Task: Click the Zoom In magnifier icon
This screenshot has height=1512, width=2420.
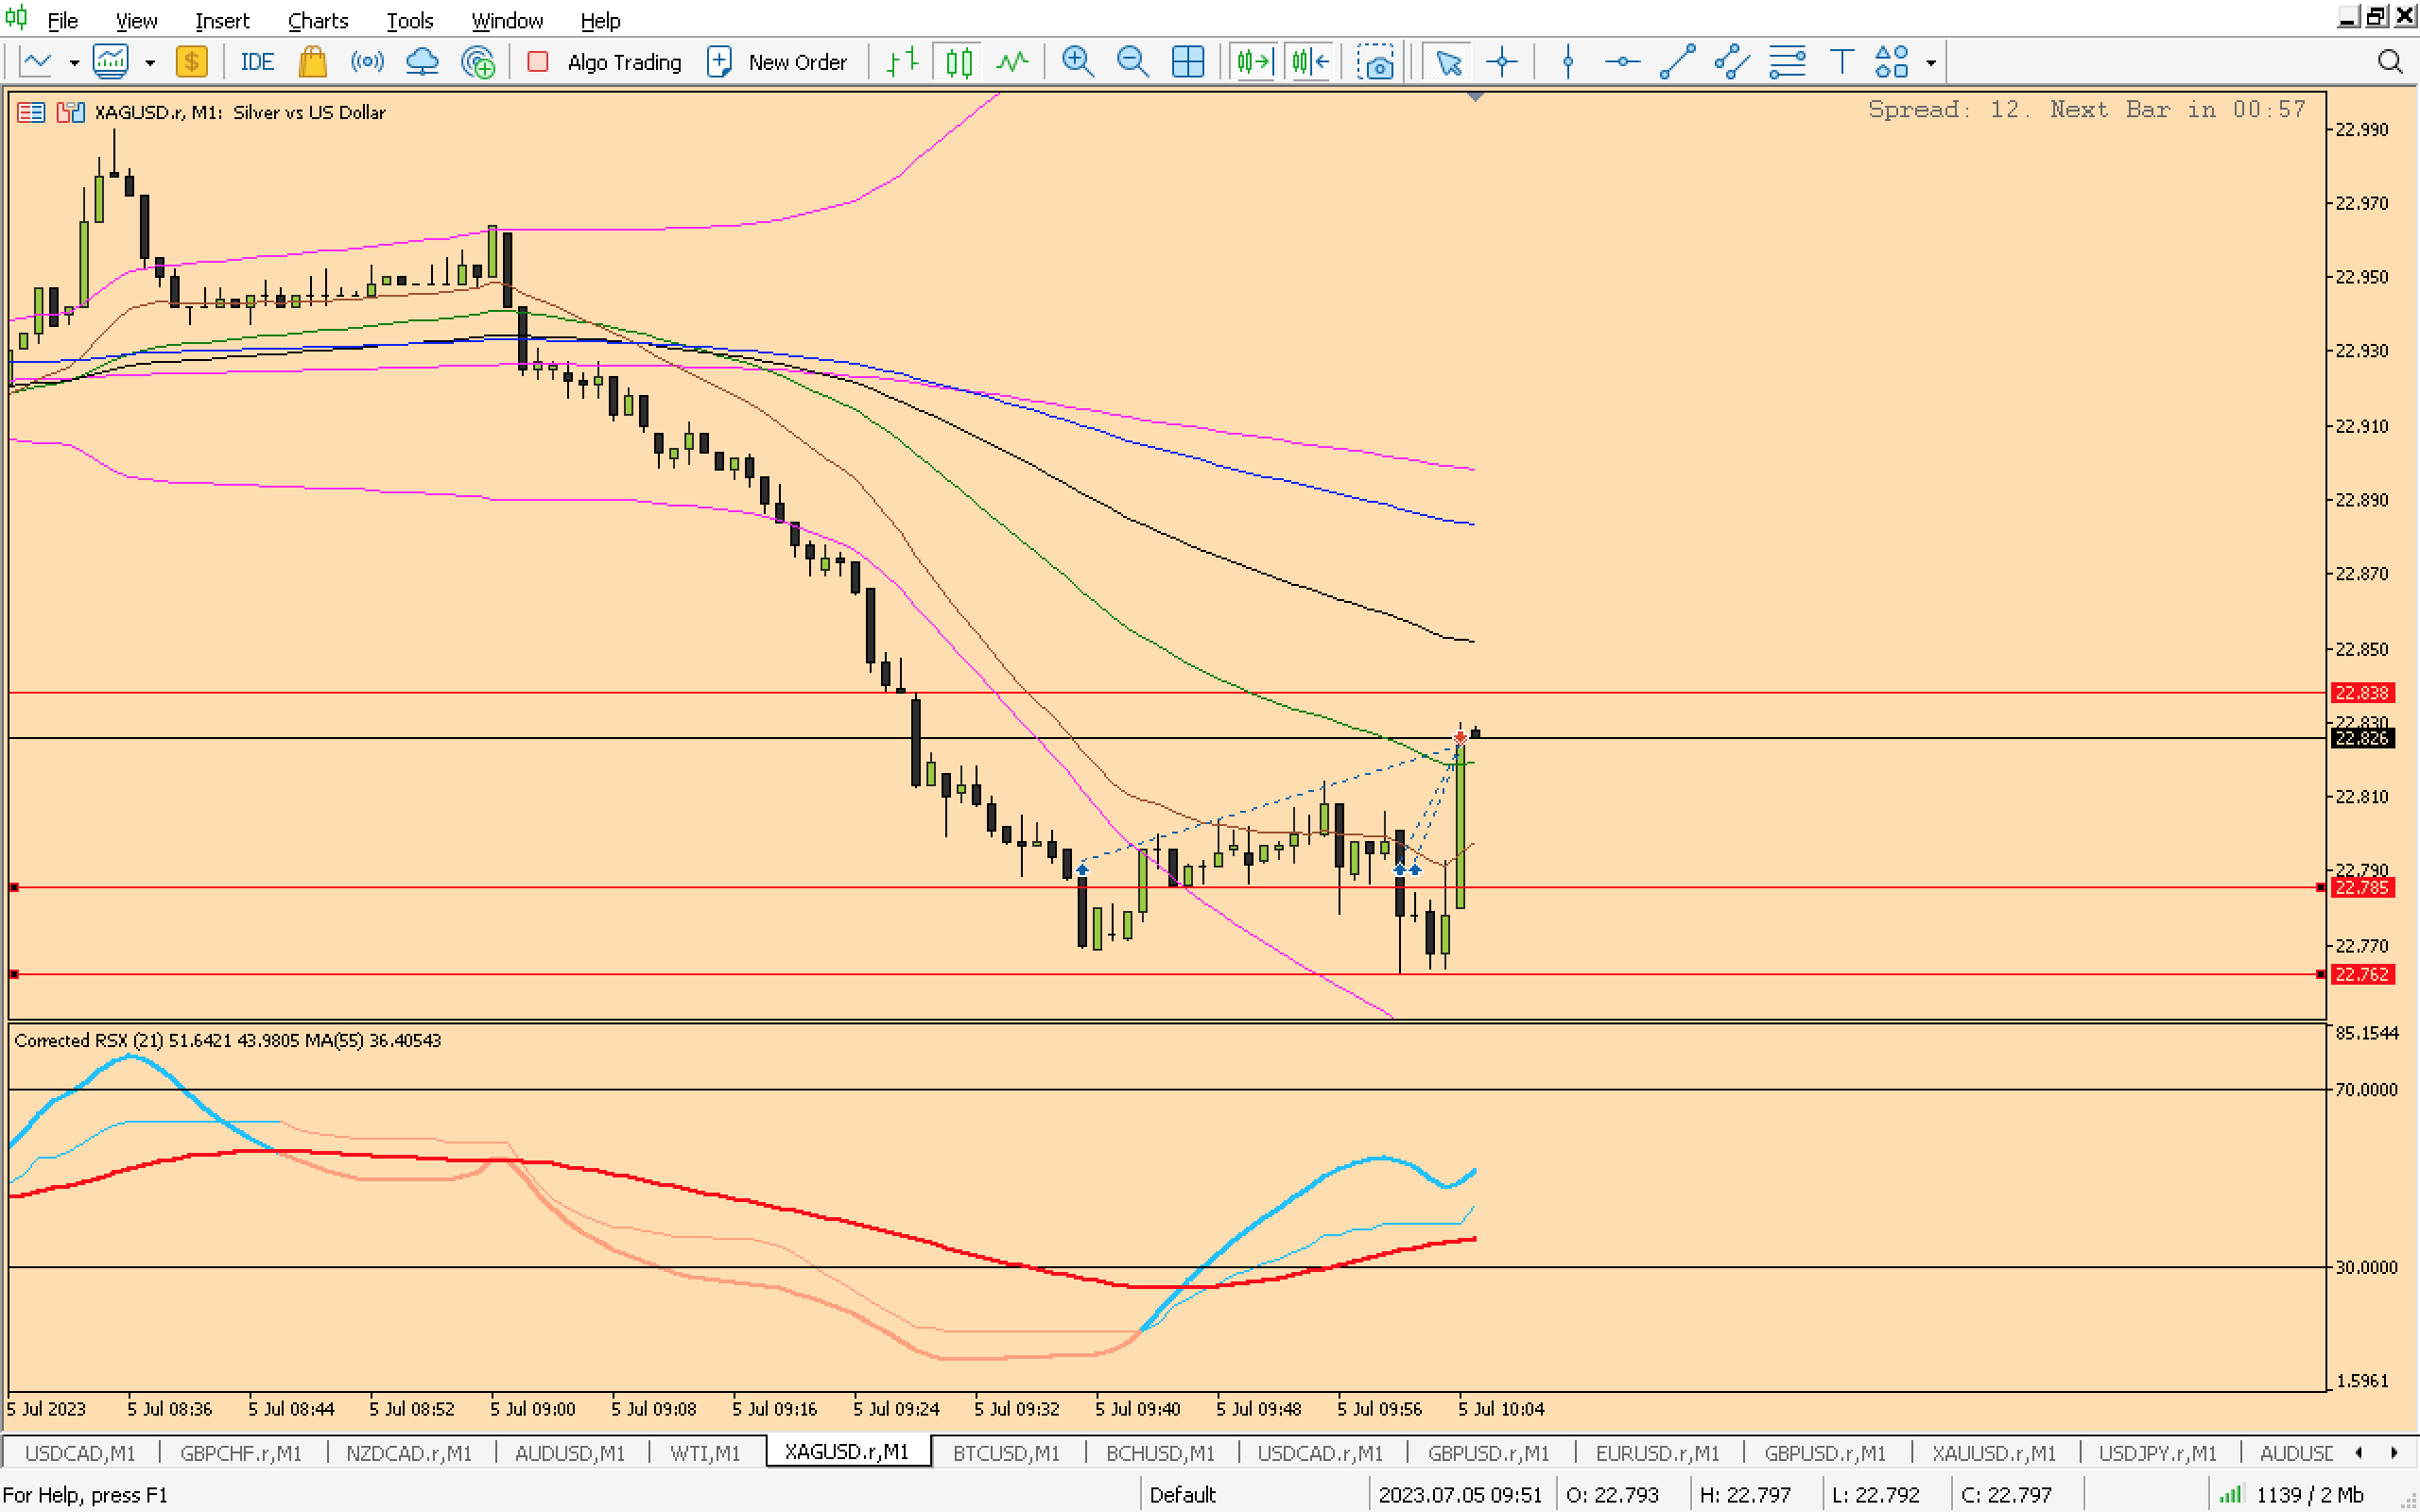Action: pyautogui.click(x=1077, y=62)
